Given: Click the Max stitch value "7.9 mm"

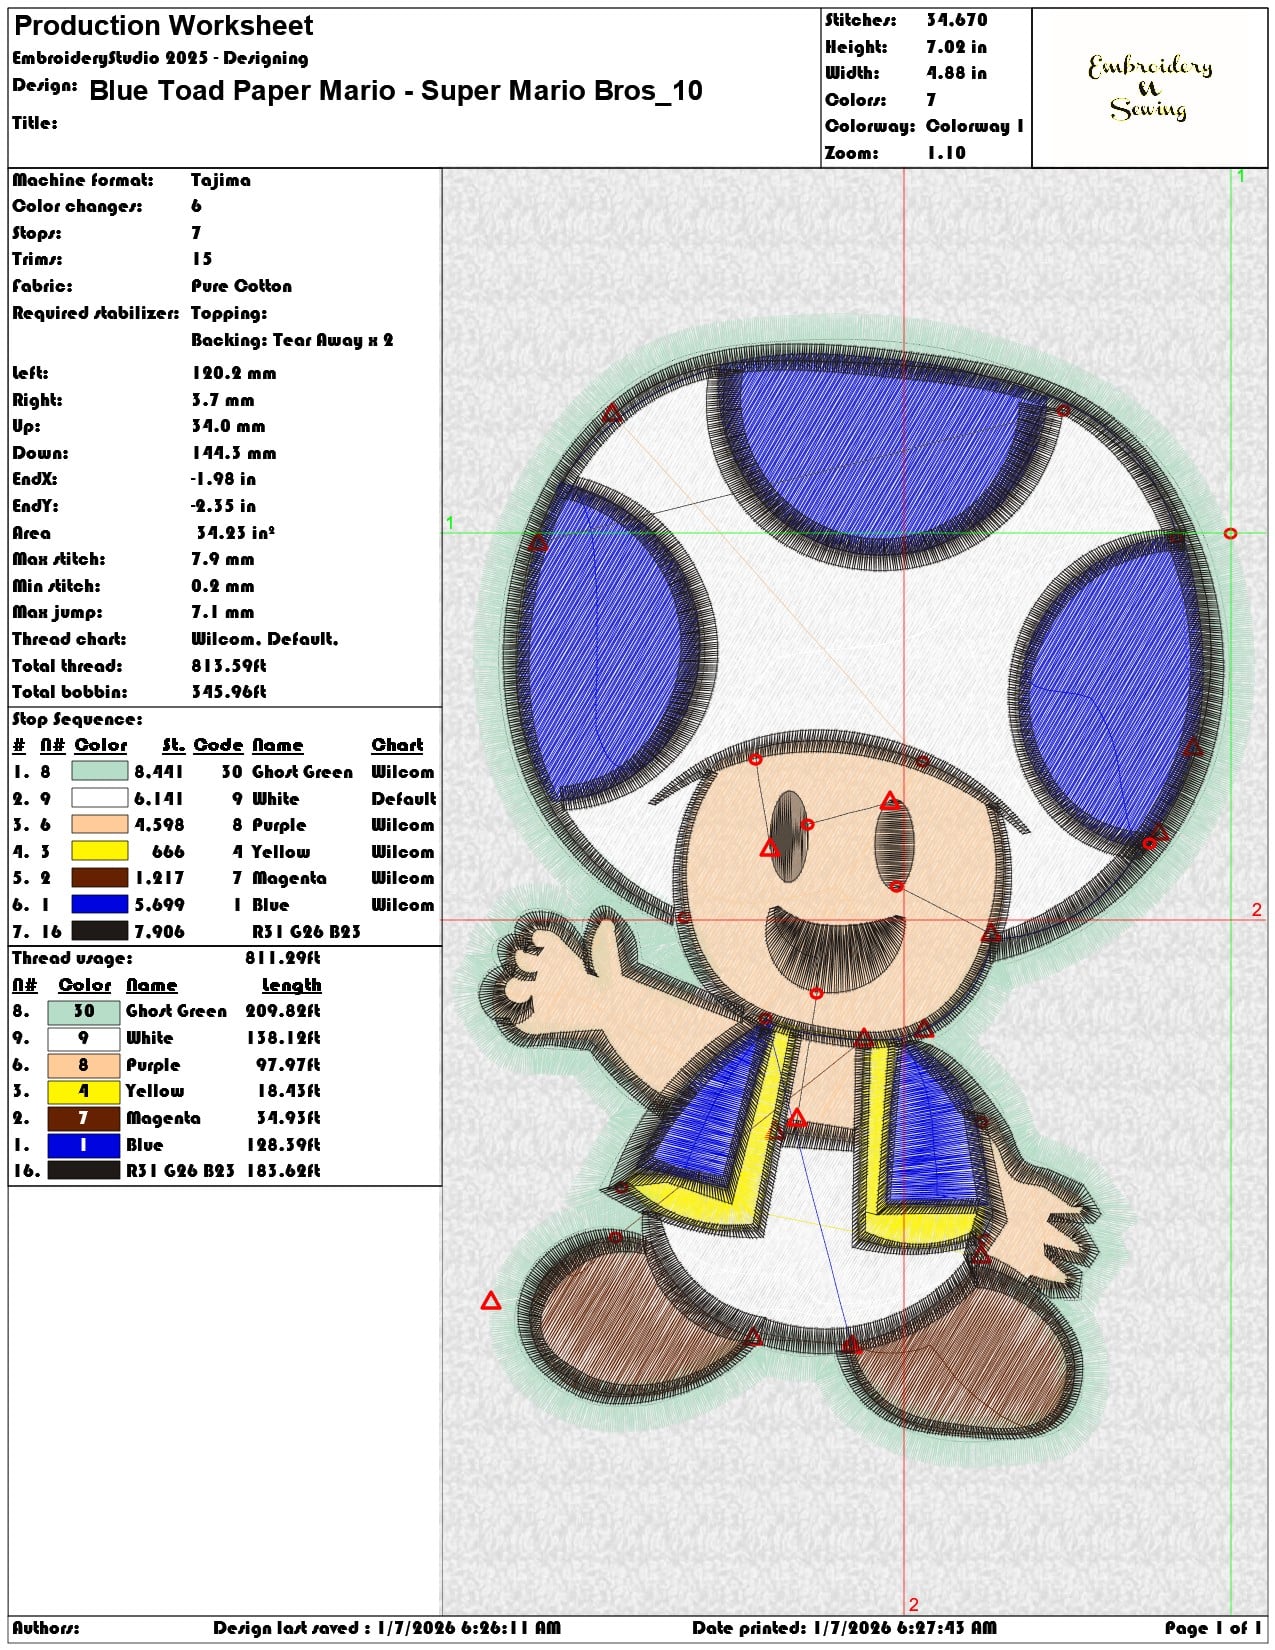Looking at the screenshot, I should (223, 559).
